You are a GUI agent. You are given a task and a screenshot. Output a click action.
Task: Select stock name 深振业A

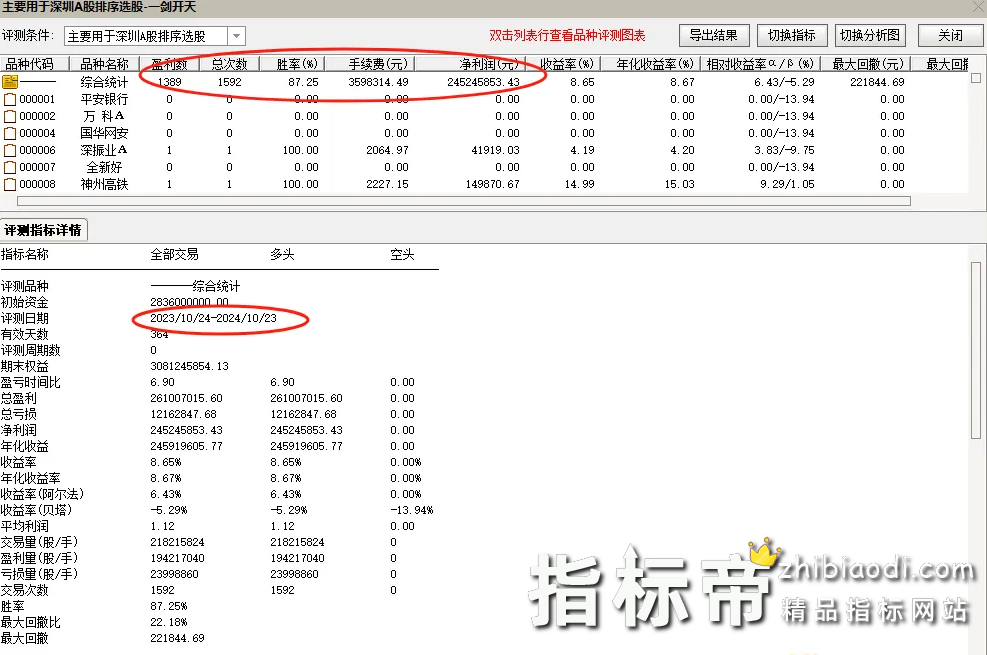(104, 150)
